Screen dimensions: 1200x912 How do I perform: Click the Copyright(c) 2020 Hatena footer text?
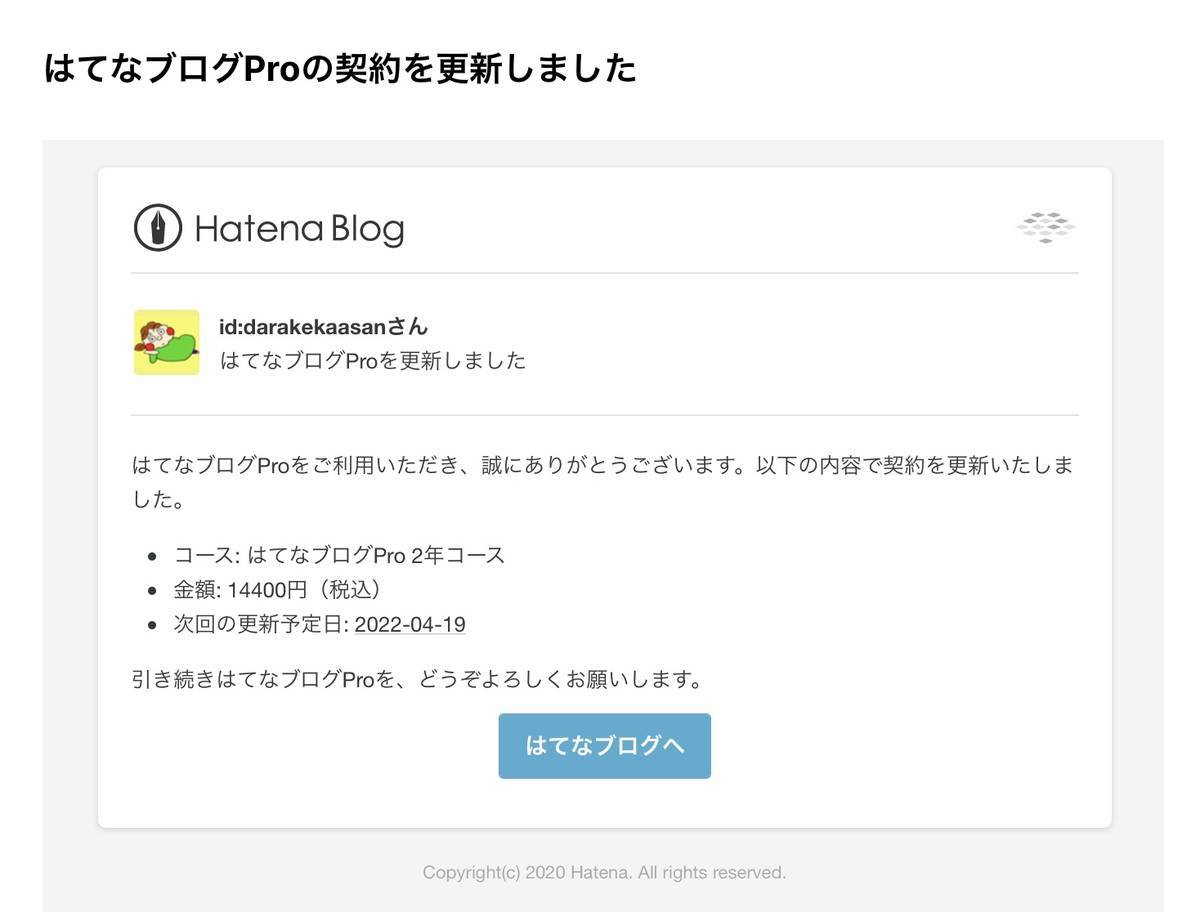[604, 873]
